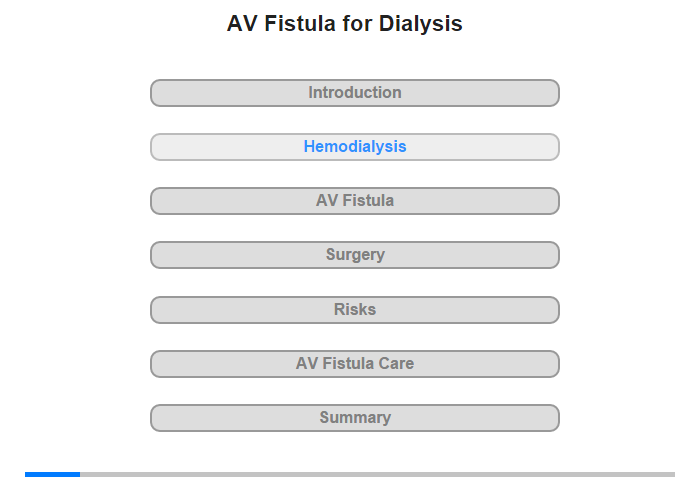Seek to the far right end of progress bar
The height and width of the screenshot is (480, 700).
pyautogui.click(x=673, y=474)
